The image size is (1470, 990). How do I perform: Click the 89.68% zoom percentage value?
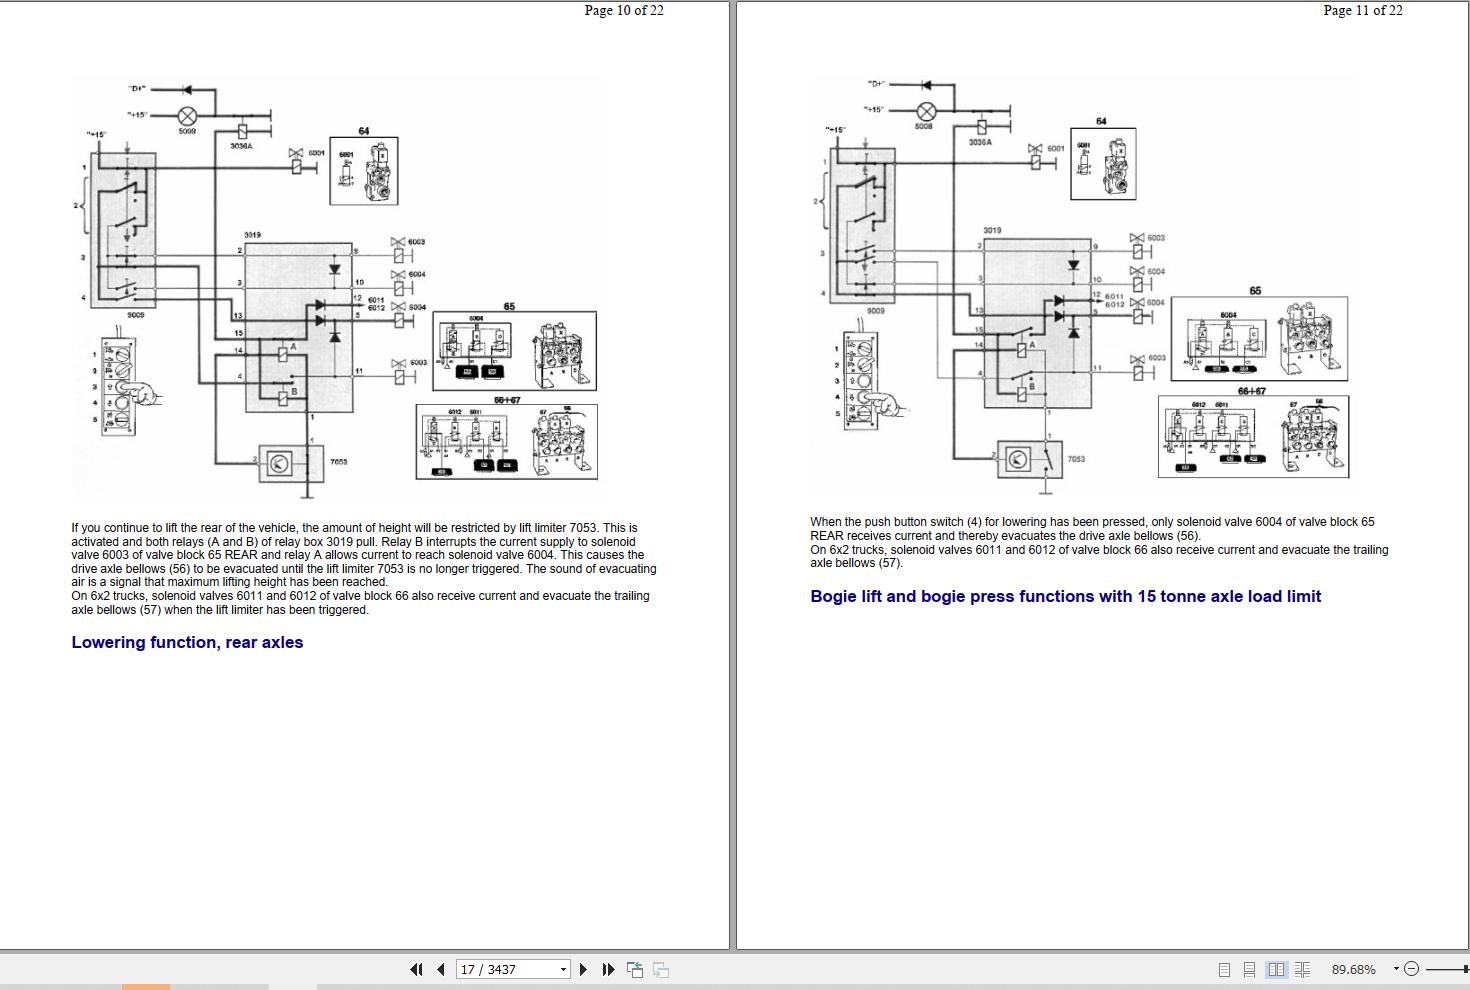click(x=1353, y=969)
